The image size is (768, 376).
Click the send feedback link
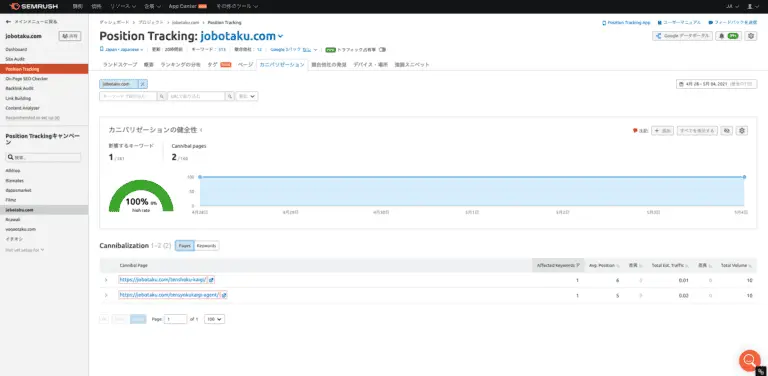click(733, 23)
